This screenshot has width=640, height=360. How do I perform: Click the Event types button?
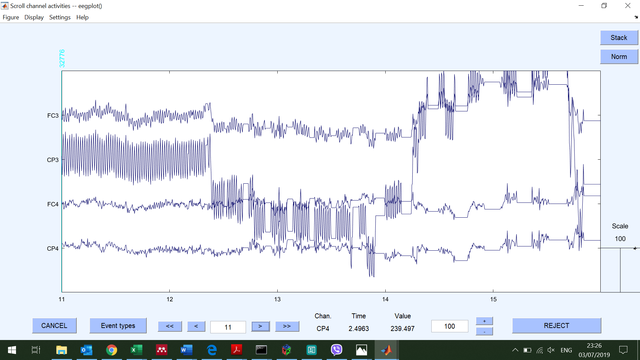118,326
